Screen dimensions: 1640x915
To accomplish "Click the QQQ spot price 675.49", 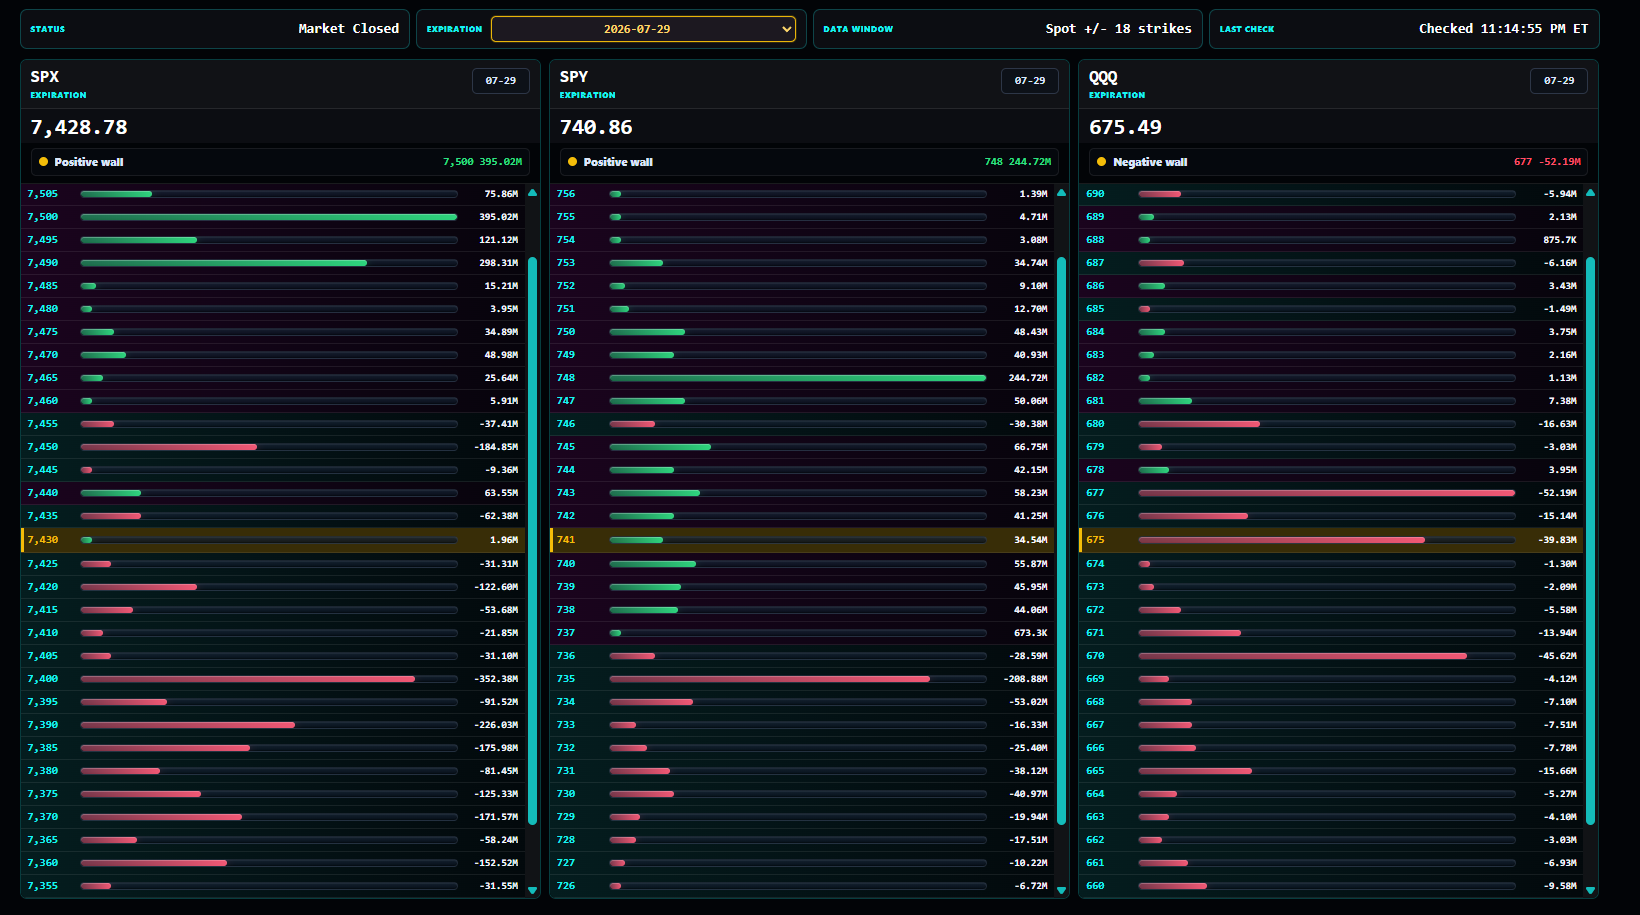I will click(x=1125, y=128).
